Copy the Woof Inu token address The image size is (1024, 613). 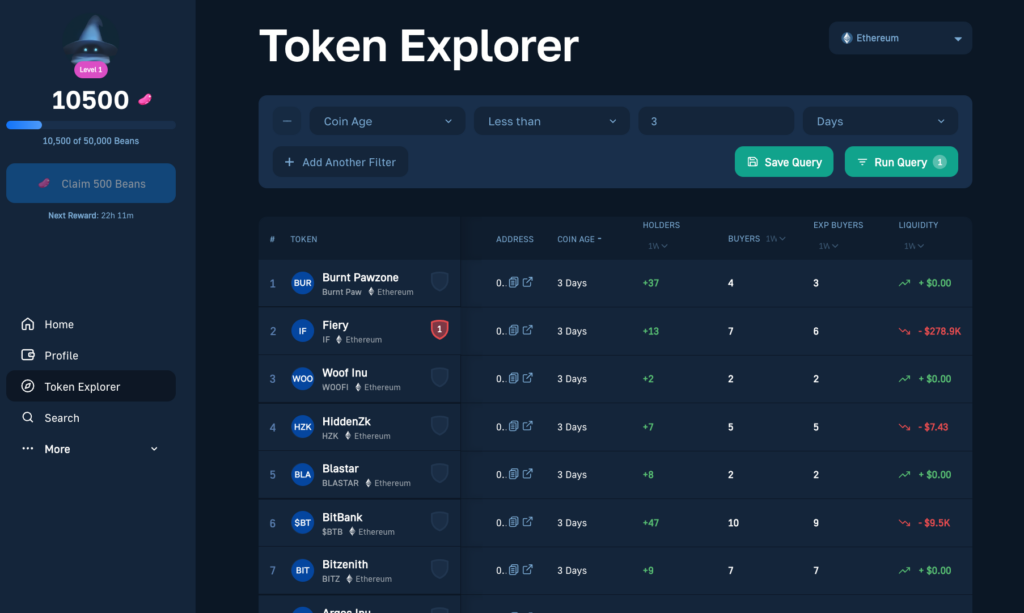[514, 378]
